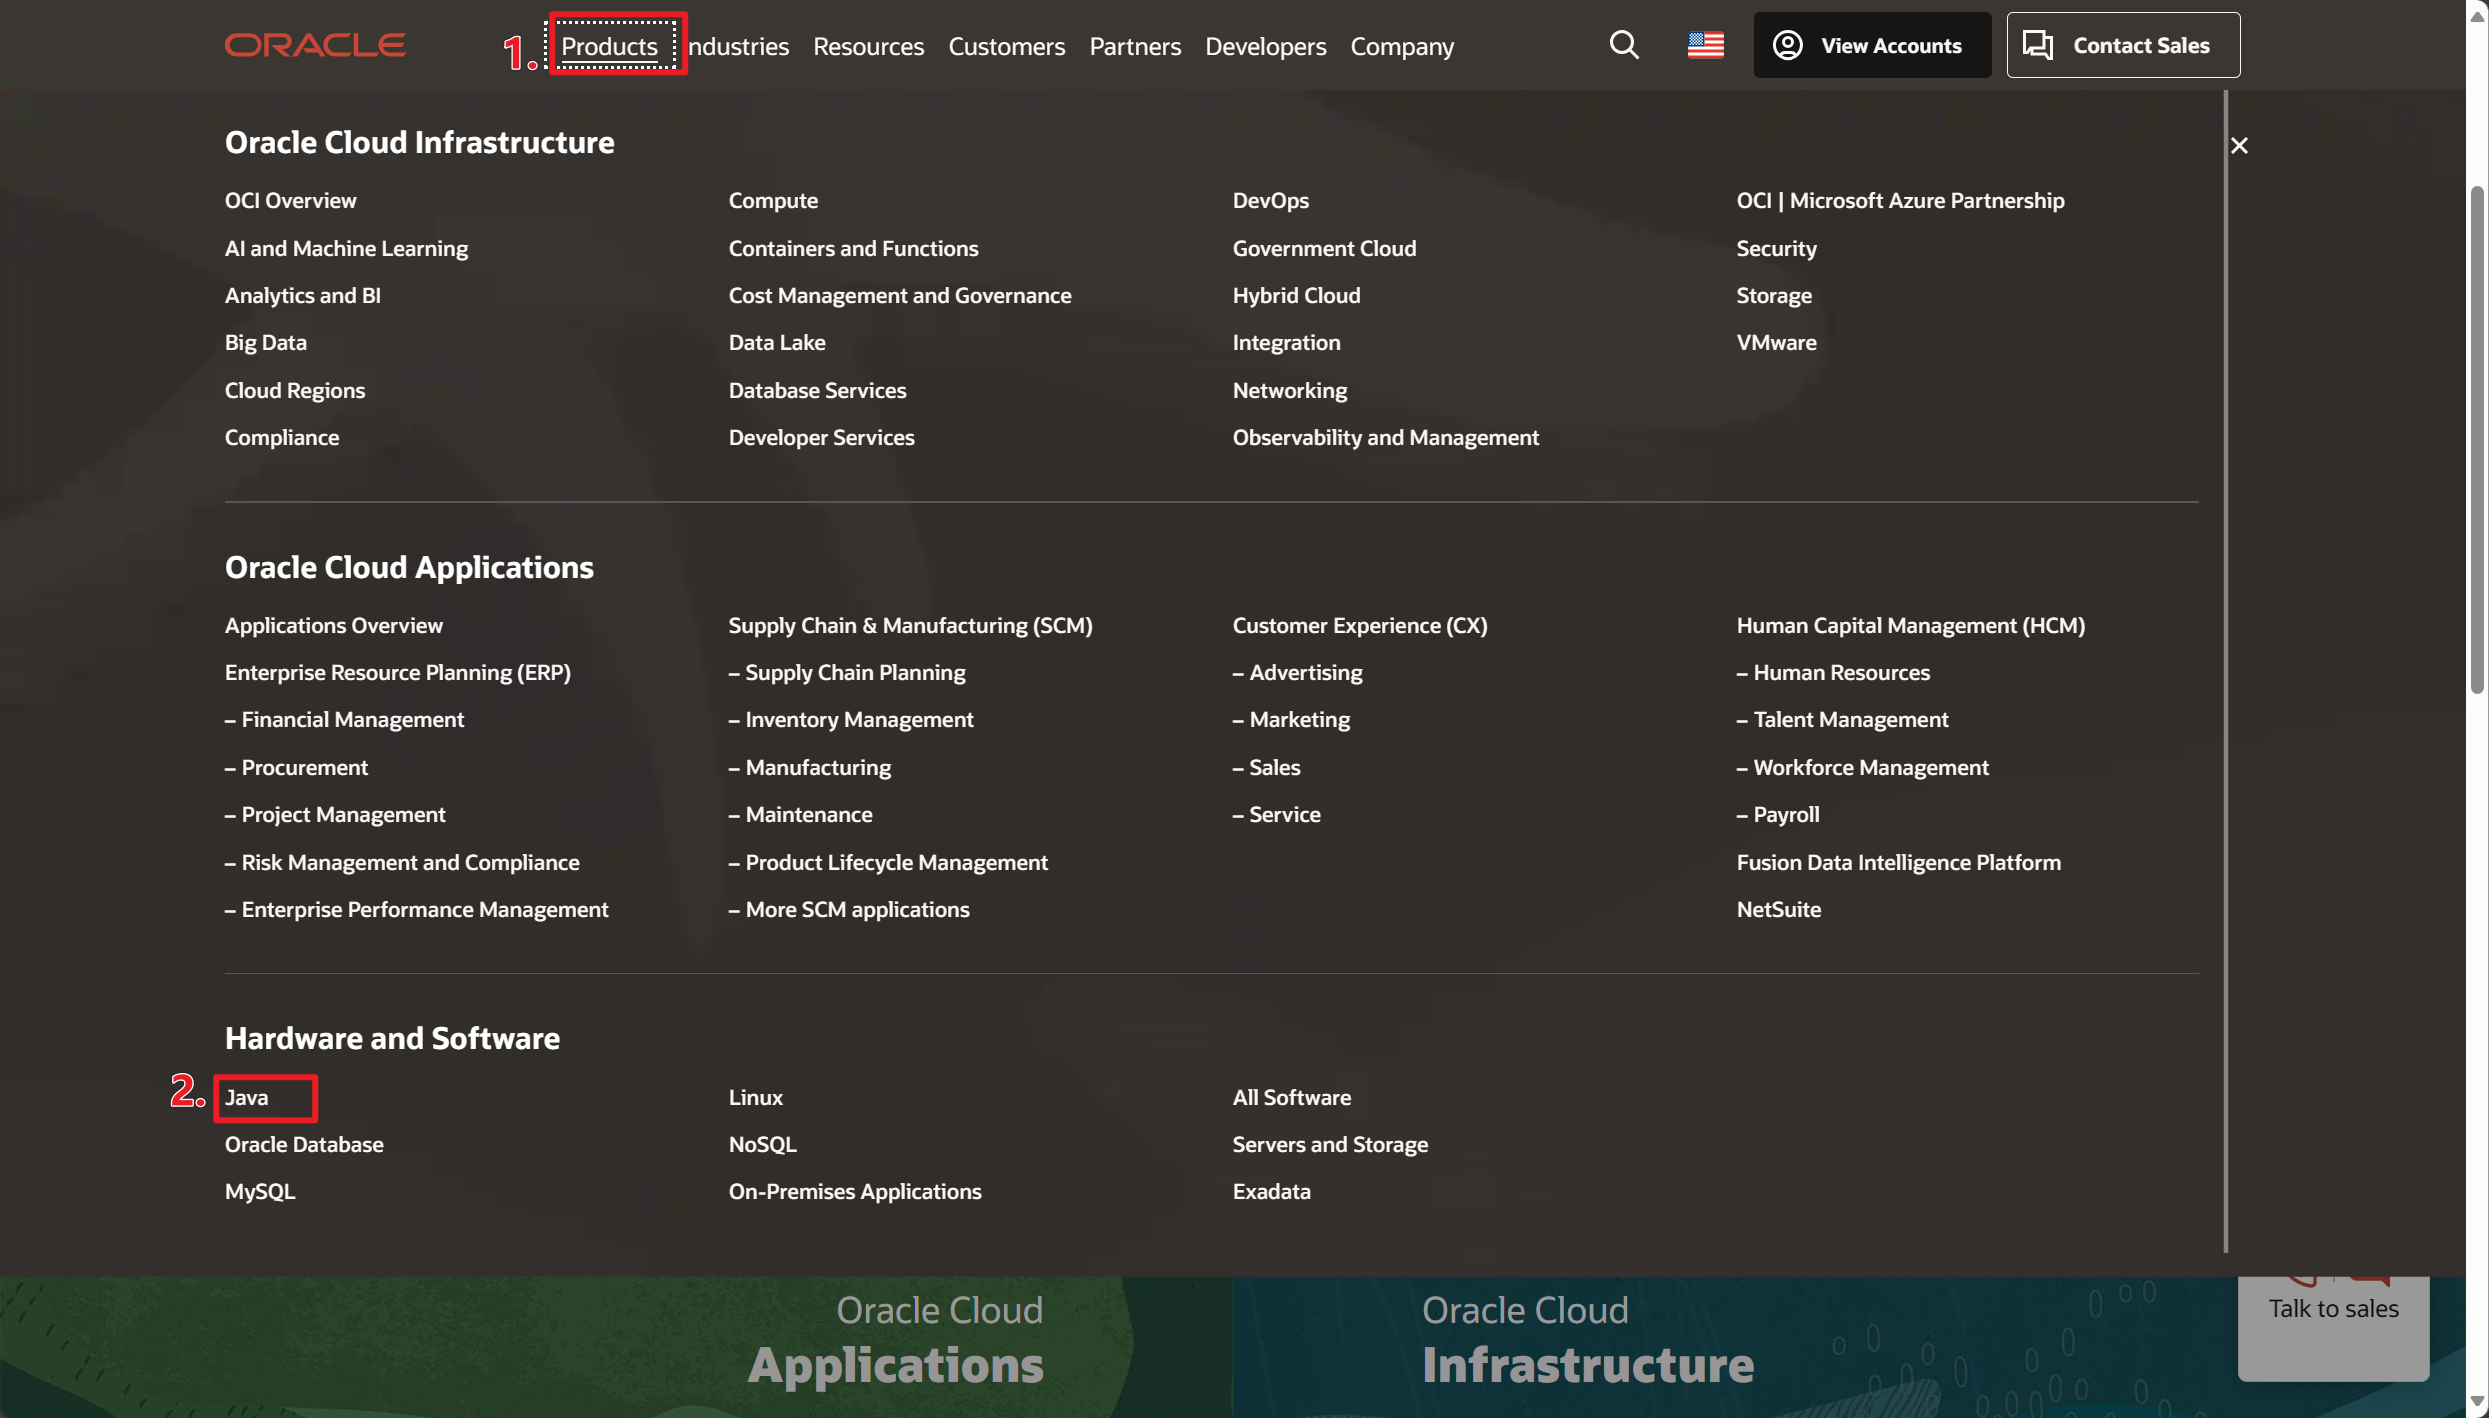Screen dimensions: 2489x1418
Task: Click the page's vertical scrollbar
Action: point(2477,440)
